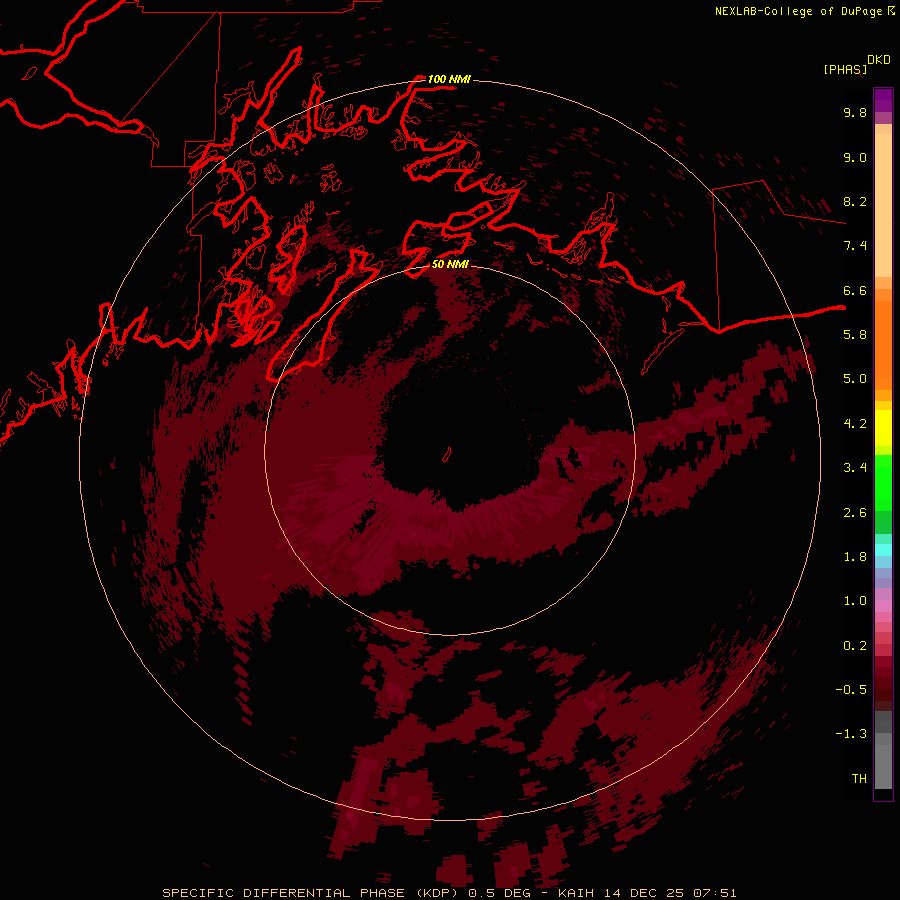This screenshot has height=900, width=900.
Task: Click the 100 NMI range ring label
Action: tap(449, 79)
